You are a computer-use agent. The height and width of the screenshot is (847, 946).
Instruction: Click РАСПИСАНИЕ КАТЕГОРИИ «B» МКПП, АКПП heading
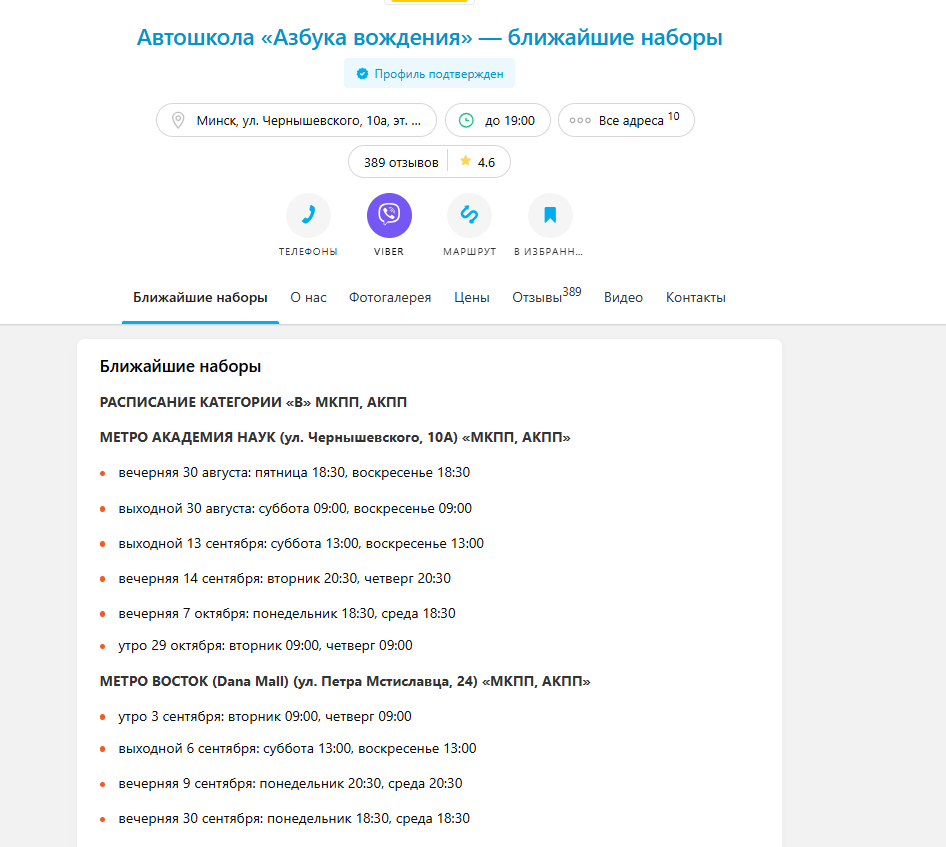tap(253, 402)
